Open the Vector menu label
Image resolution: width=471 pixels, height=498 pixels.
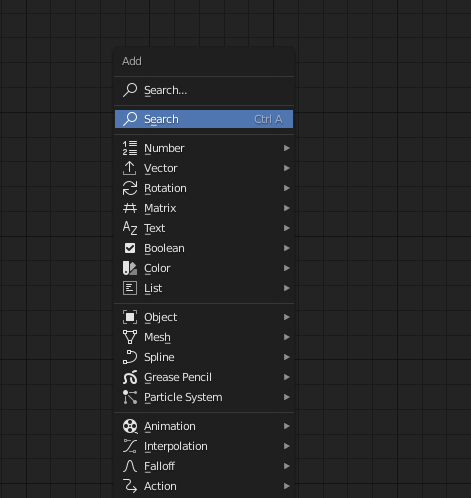point(161,168)
